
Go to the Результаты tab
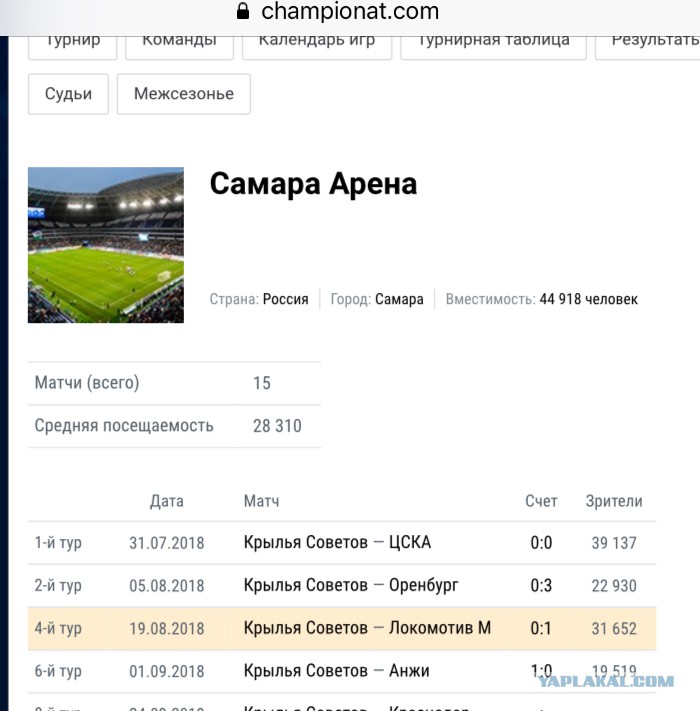[x=648, y=47]
